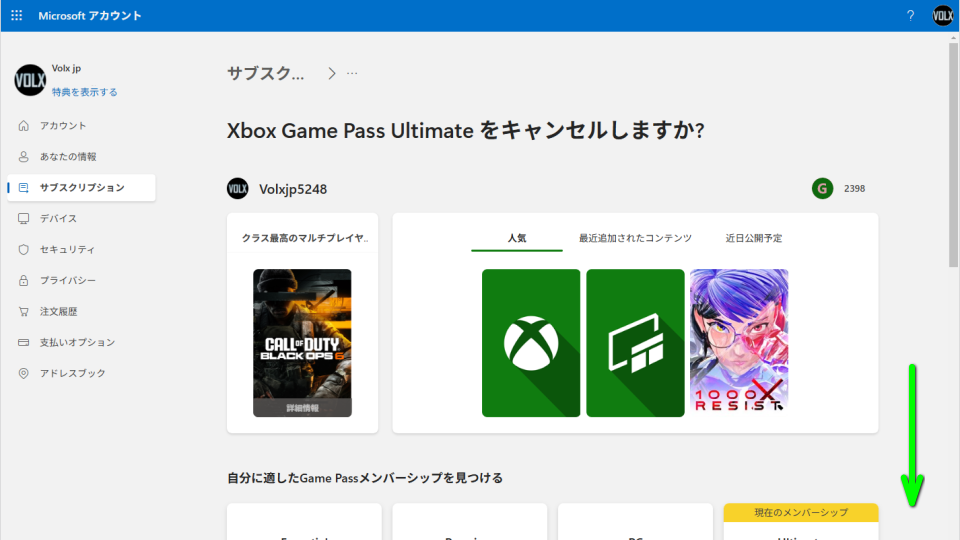The height and width of the screenshot is (540, 960).
Task: Click the サブスク breadcrumb link
Action: coord(266,73)
